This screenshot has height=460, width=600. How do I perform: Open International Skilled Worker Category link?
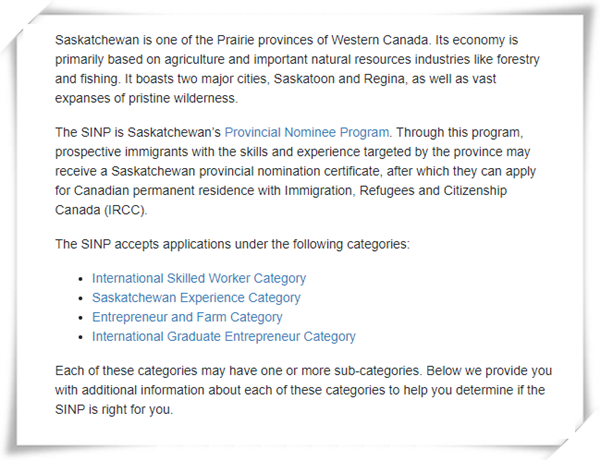click(199, 278)
